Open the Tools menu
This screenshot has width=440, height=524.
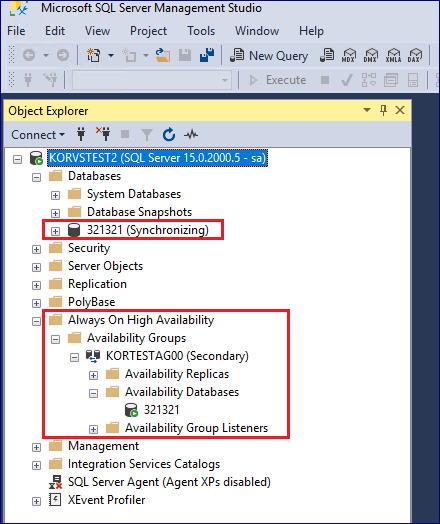pos(201,31)
